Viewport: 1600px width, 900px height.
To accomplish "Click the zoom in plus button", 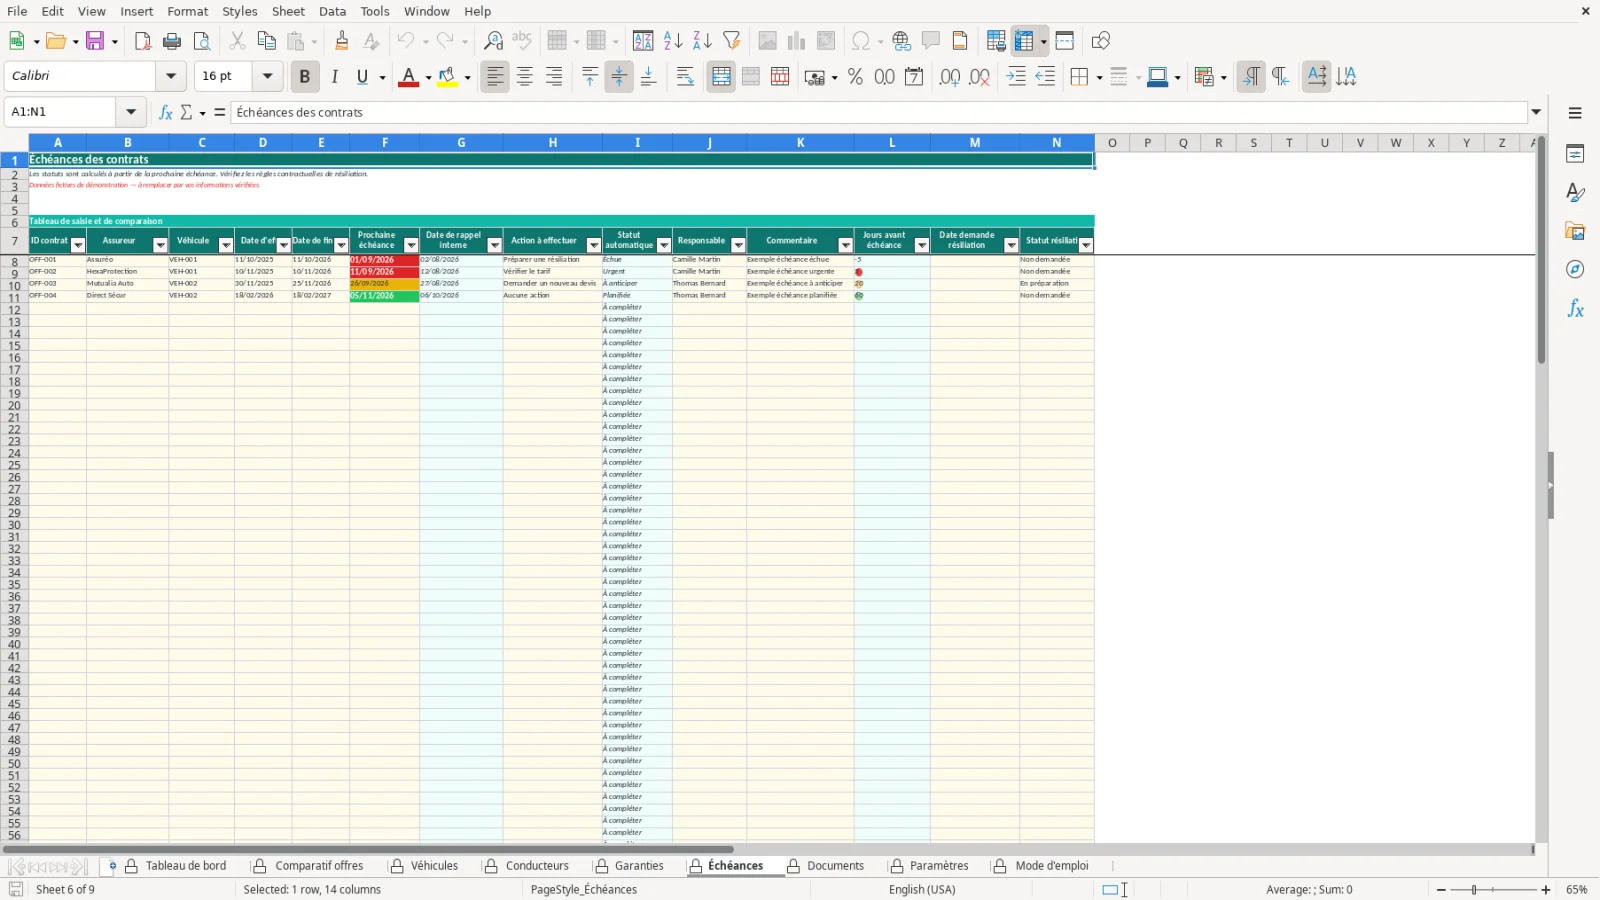I will coord(1546,890).
